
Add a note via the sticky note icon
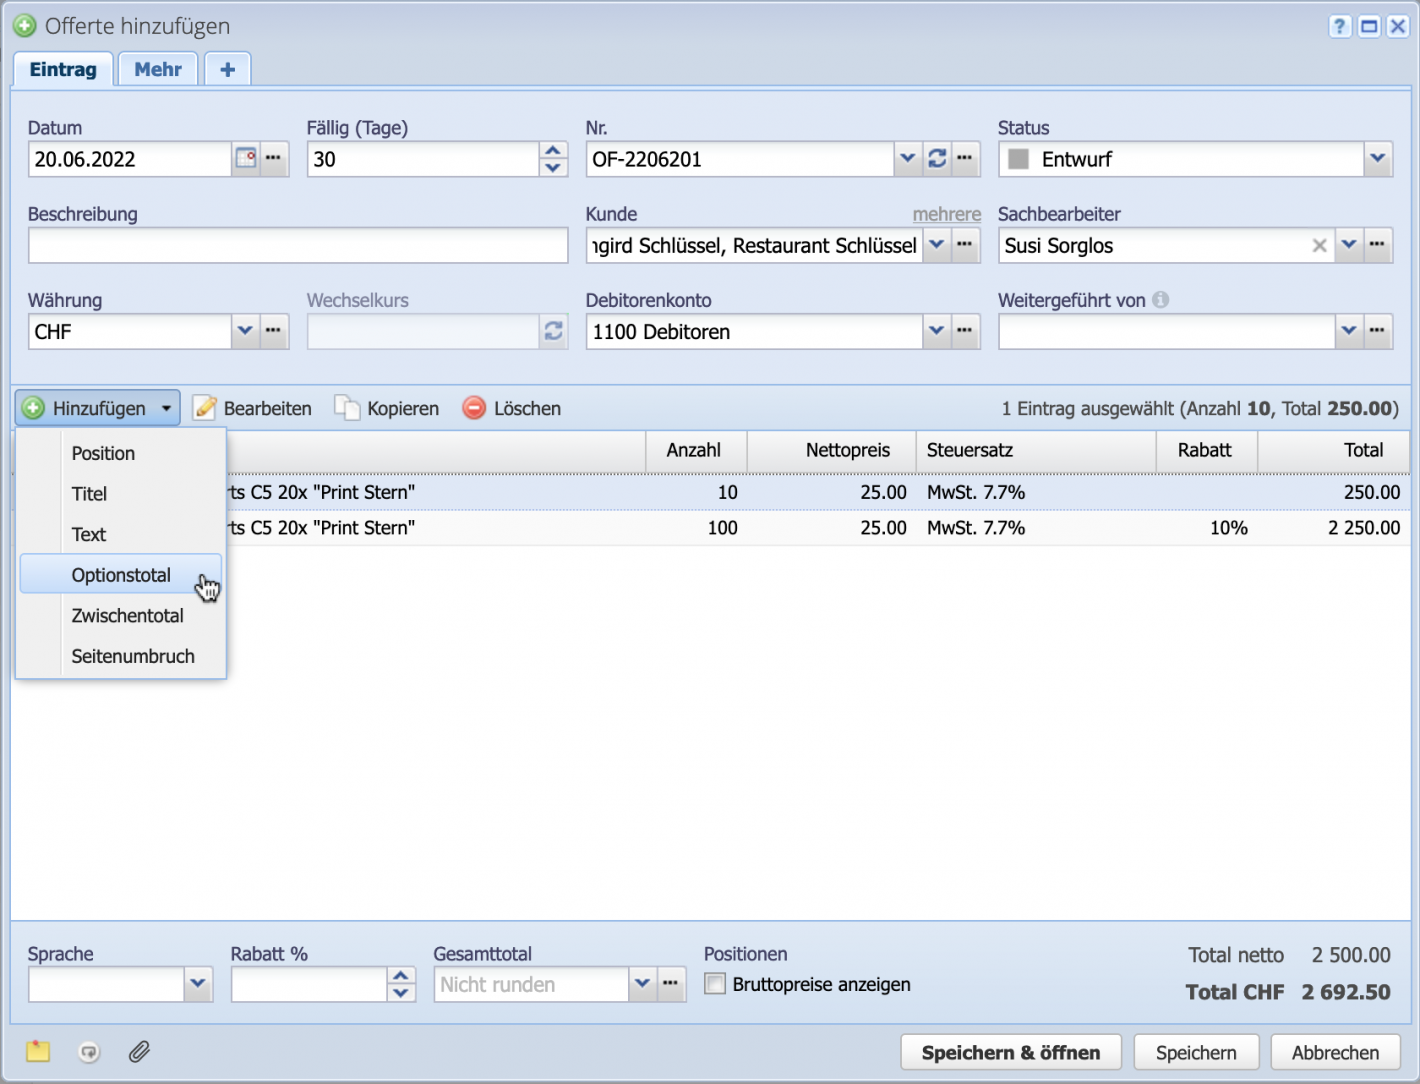37,1051
